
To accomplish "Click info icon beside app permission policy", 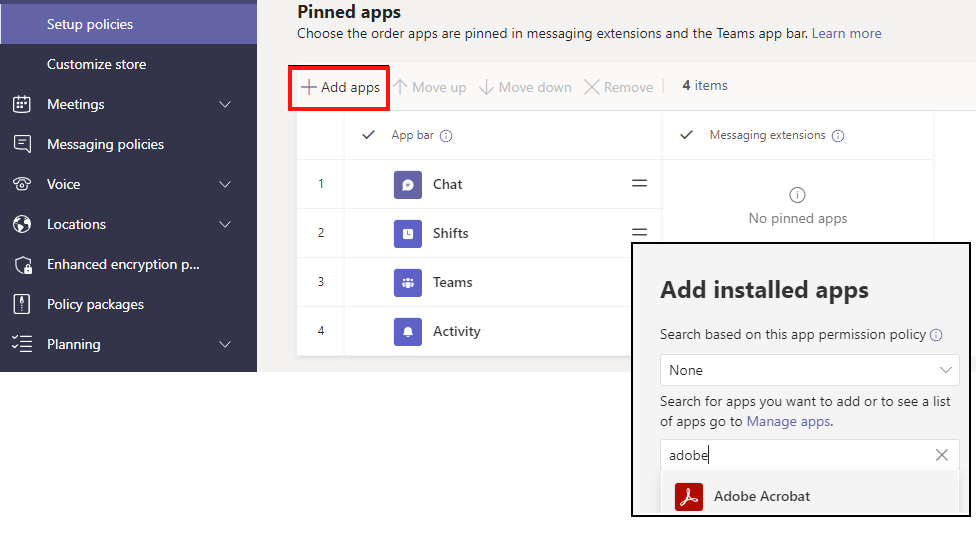I will point(936,335).
